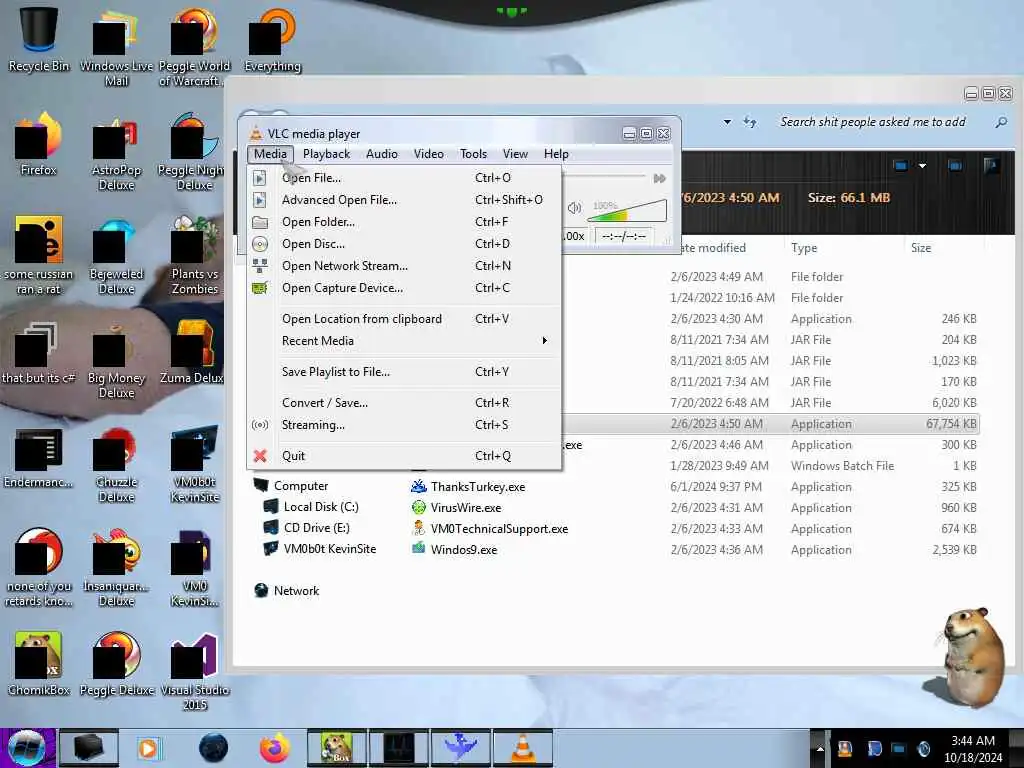Adjust the VLC volume slider
This screenshot has width=1024, height=768.
click(x=627, y=212)
